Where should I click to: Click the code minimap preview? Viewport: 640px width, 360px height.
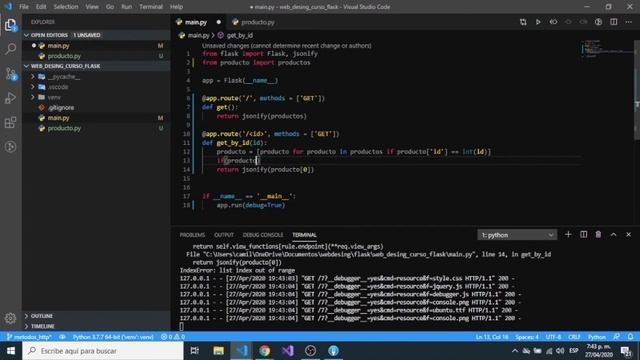(x=606, y=48)
